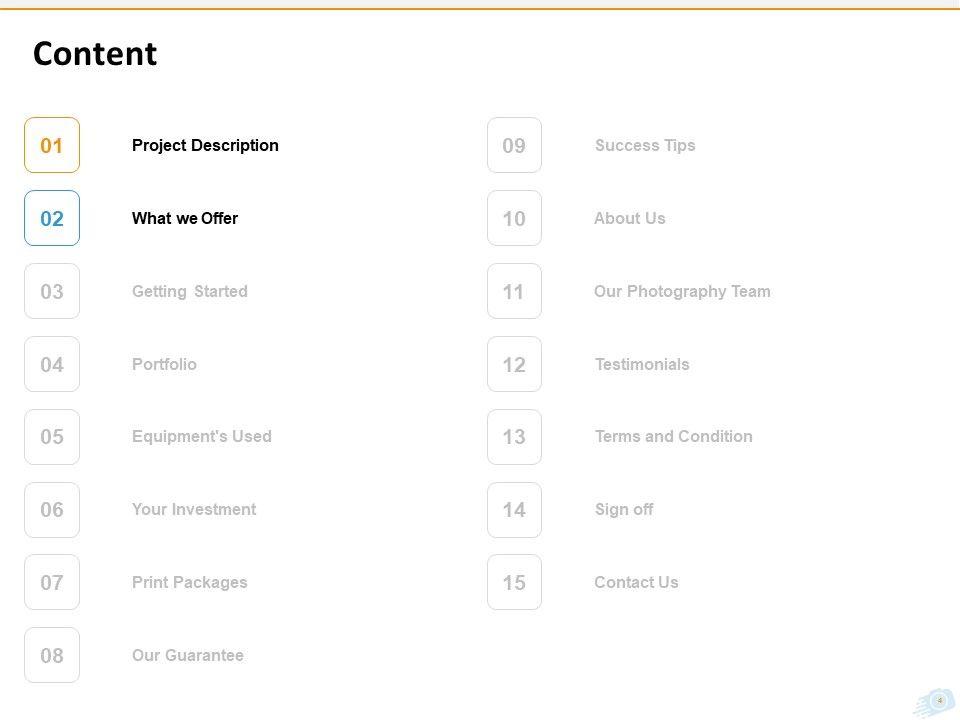The width and height of the screenshot is (960, 720).
Task: Click the Content slide title
Action: tap(95, 53)
